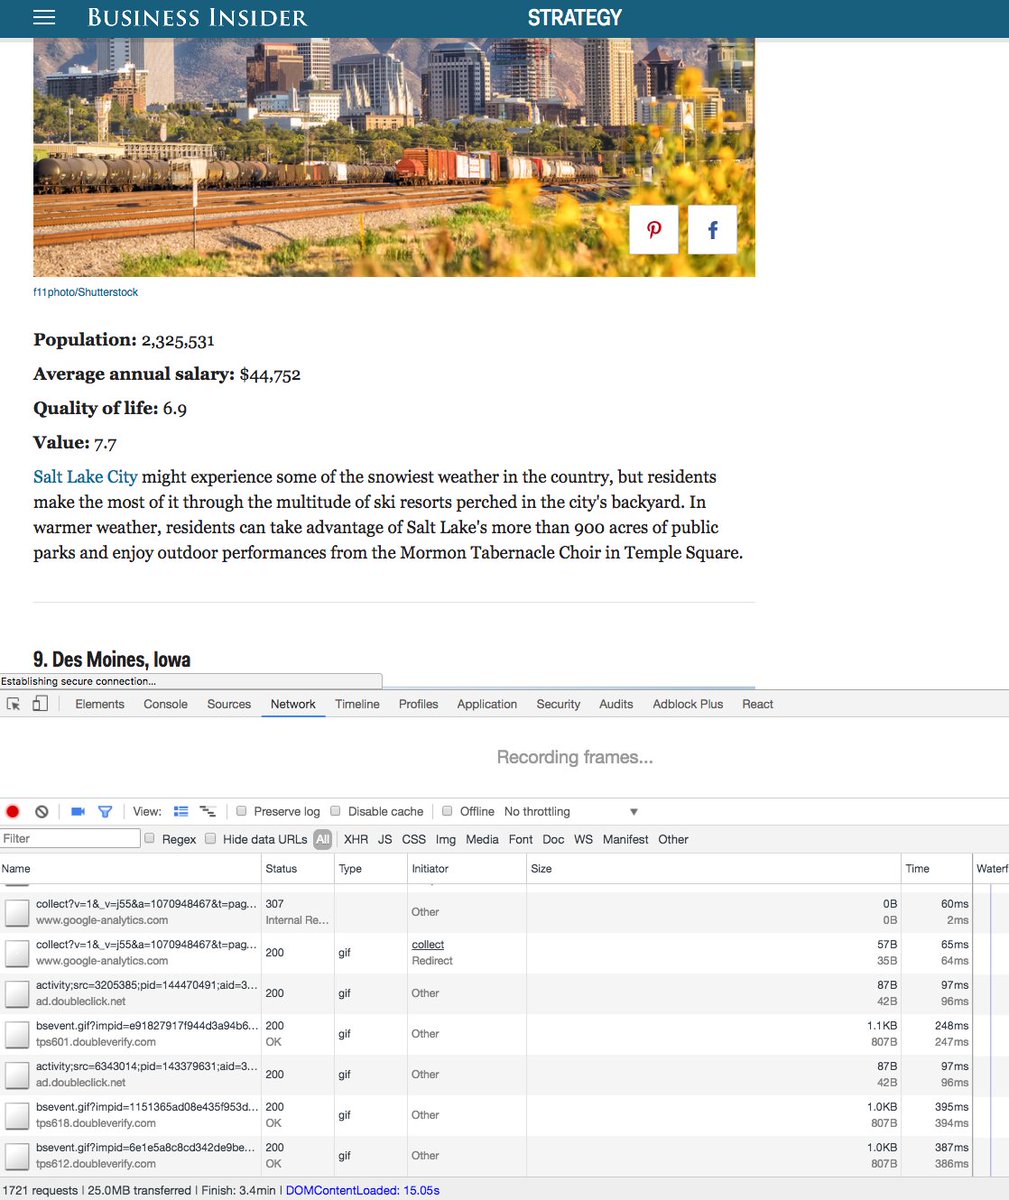Filter requests by XHR
This screenshot has height=1200, width=1009.
(356, 840)
